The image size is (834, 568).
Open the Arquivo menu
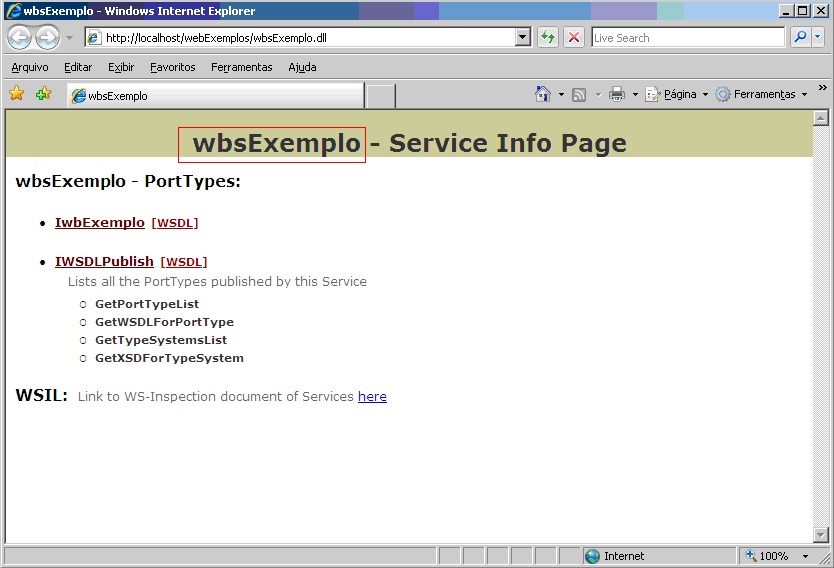coord(30,67)
